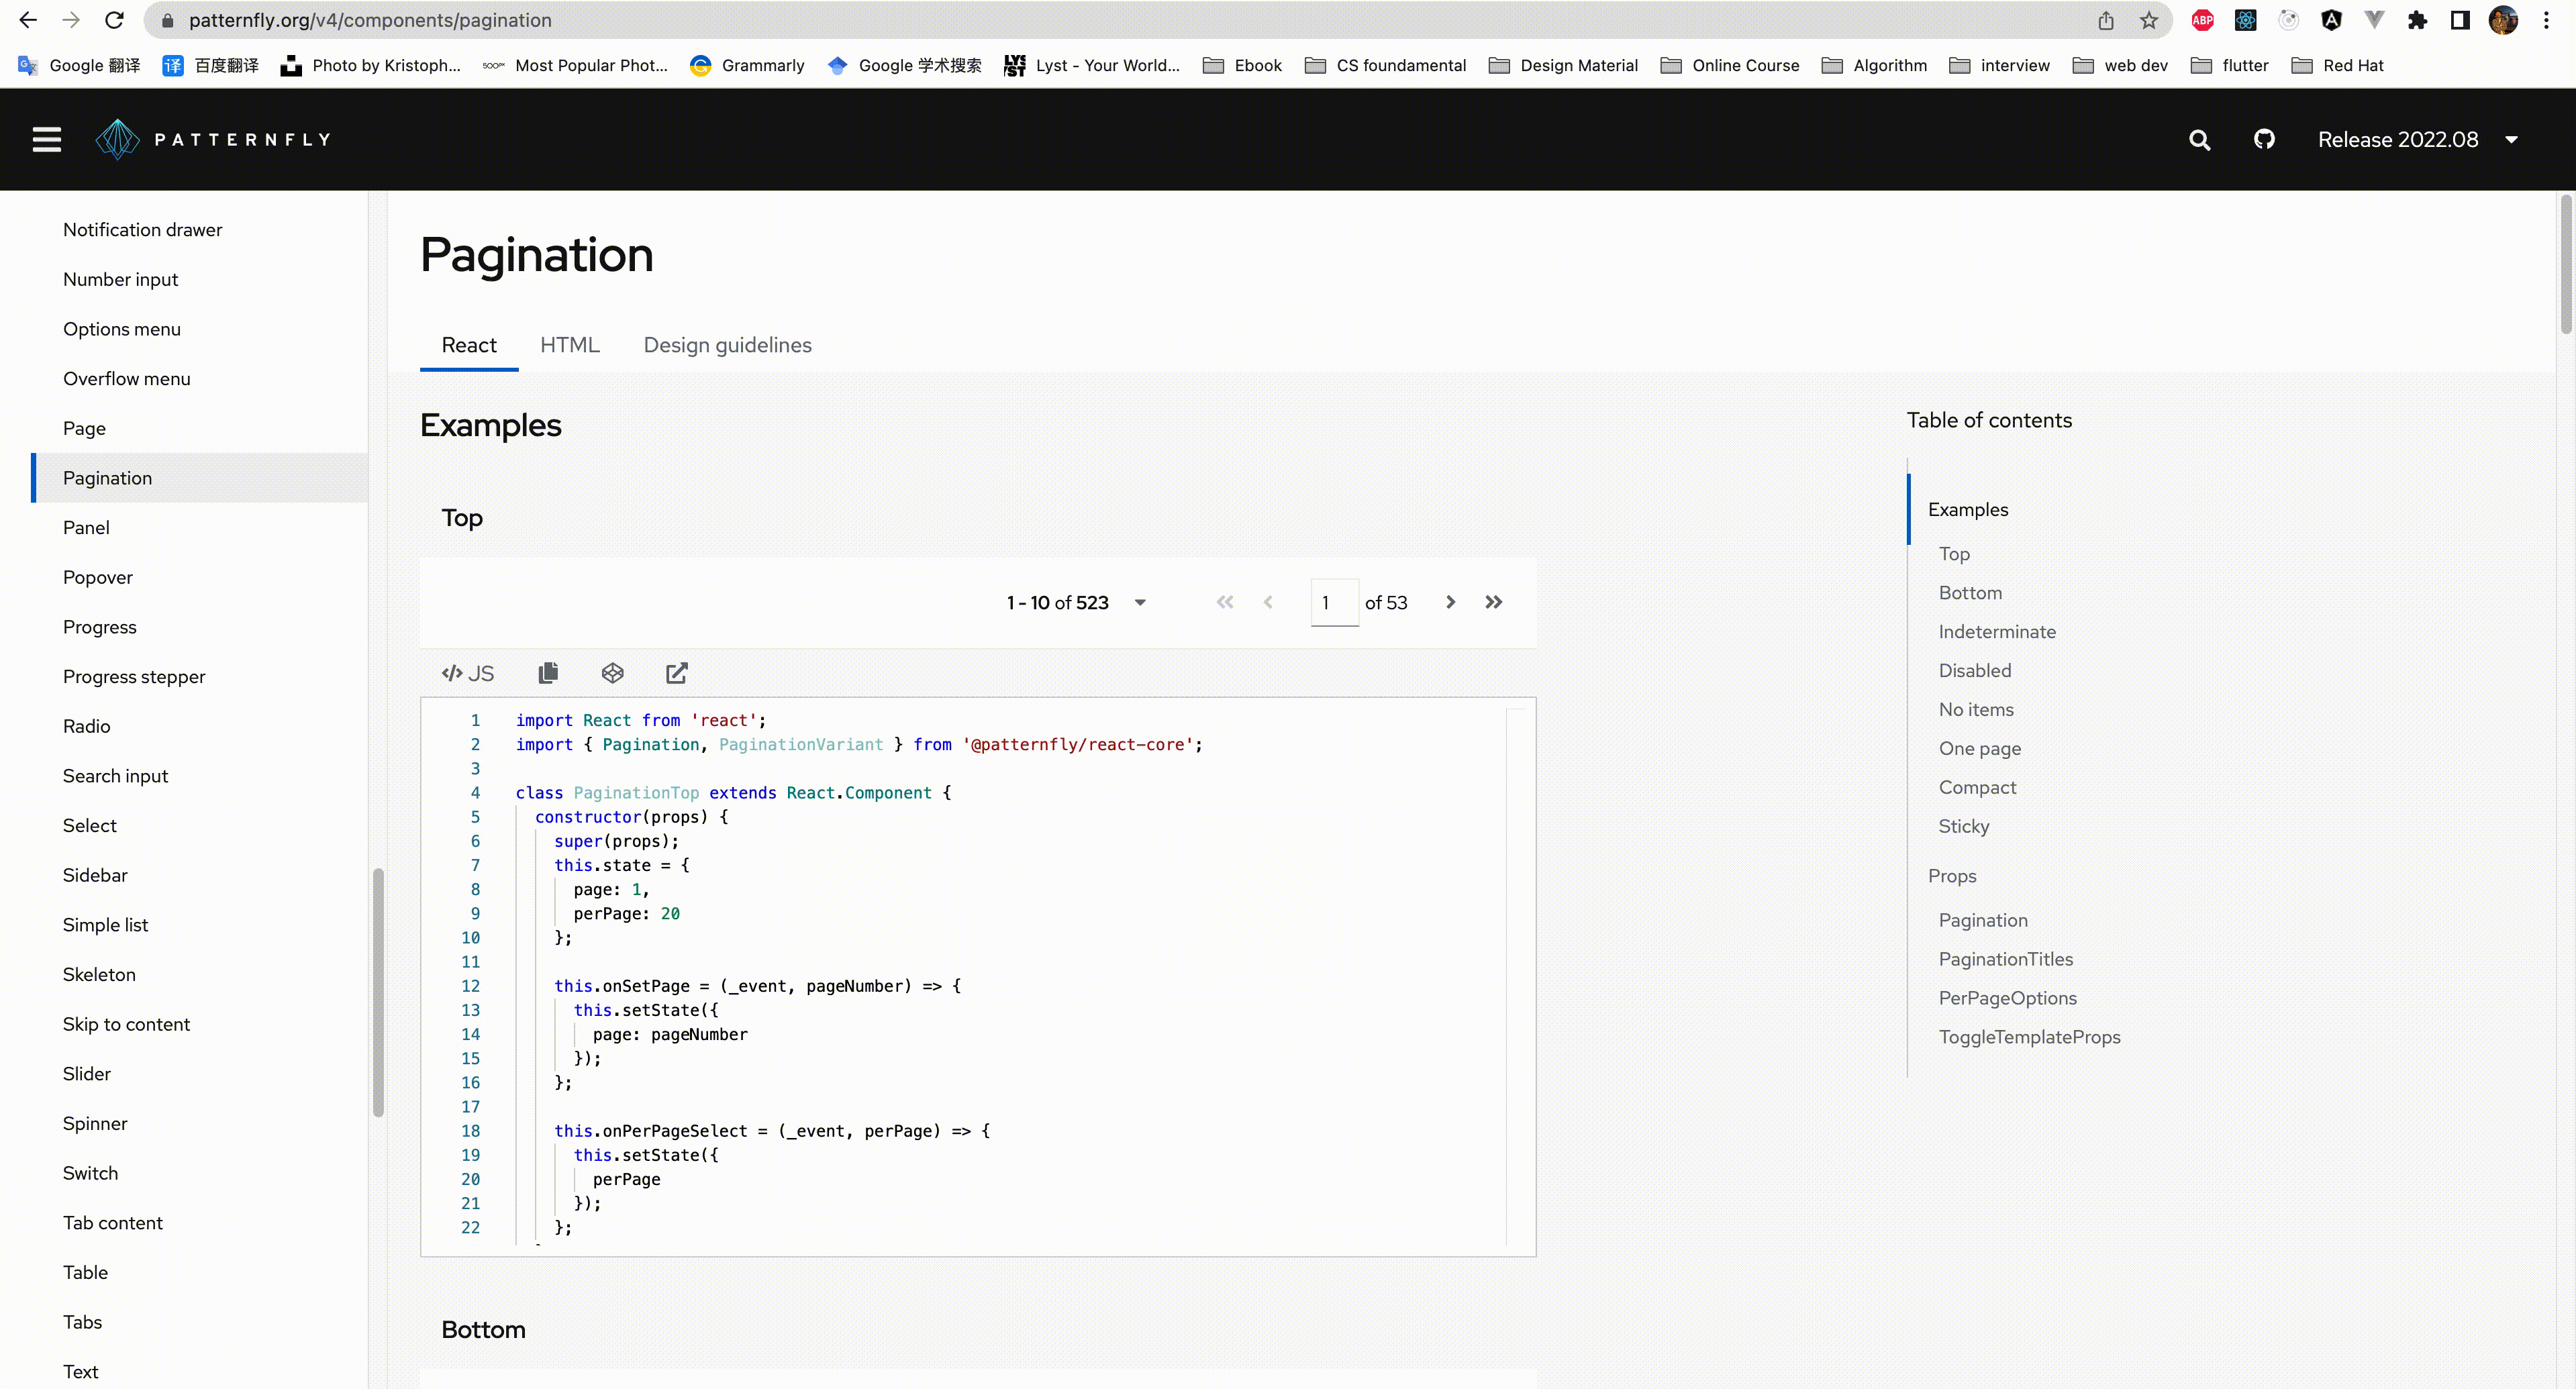Switch to the HTML tab
This screenshot has width=2576, height=1389.
coord(569,345)
